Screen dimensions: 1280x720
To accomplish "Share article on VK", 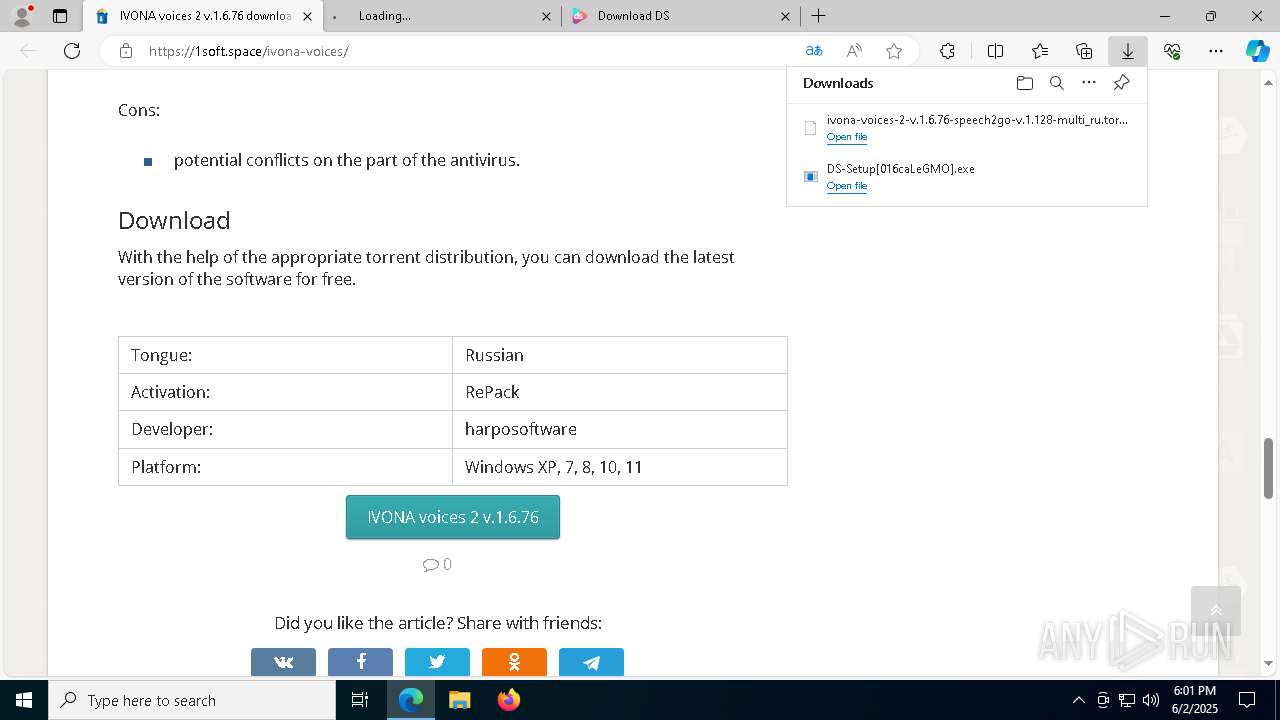I will (x=283, y=662).
